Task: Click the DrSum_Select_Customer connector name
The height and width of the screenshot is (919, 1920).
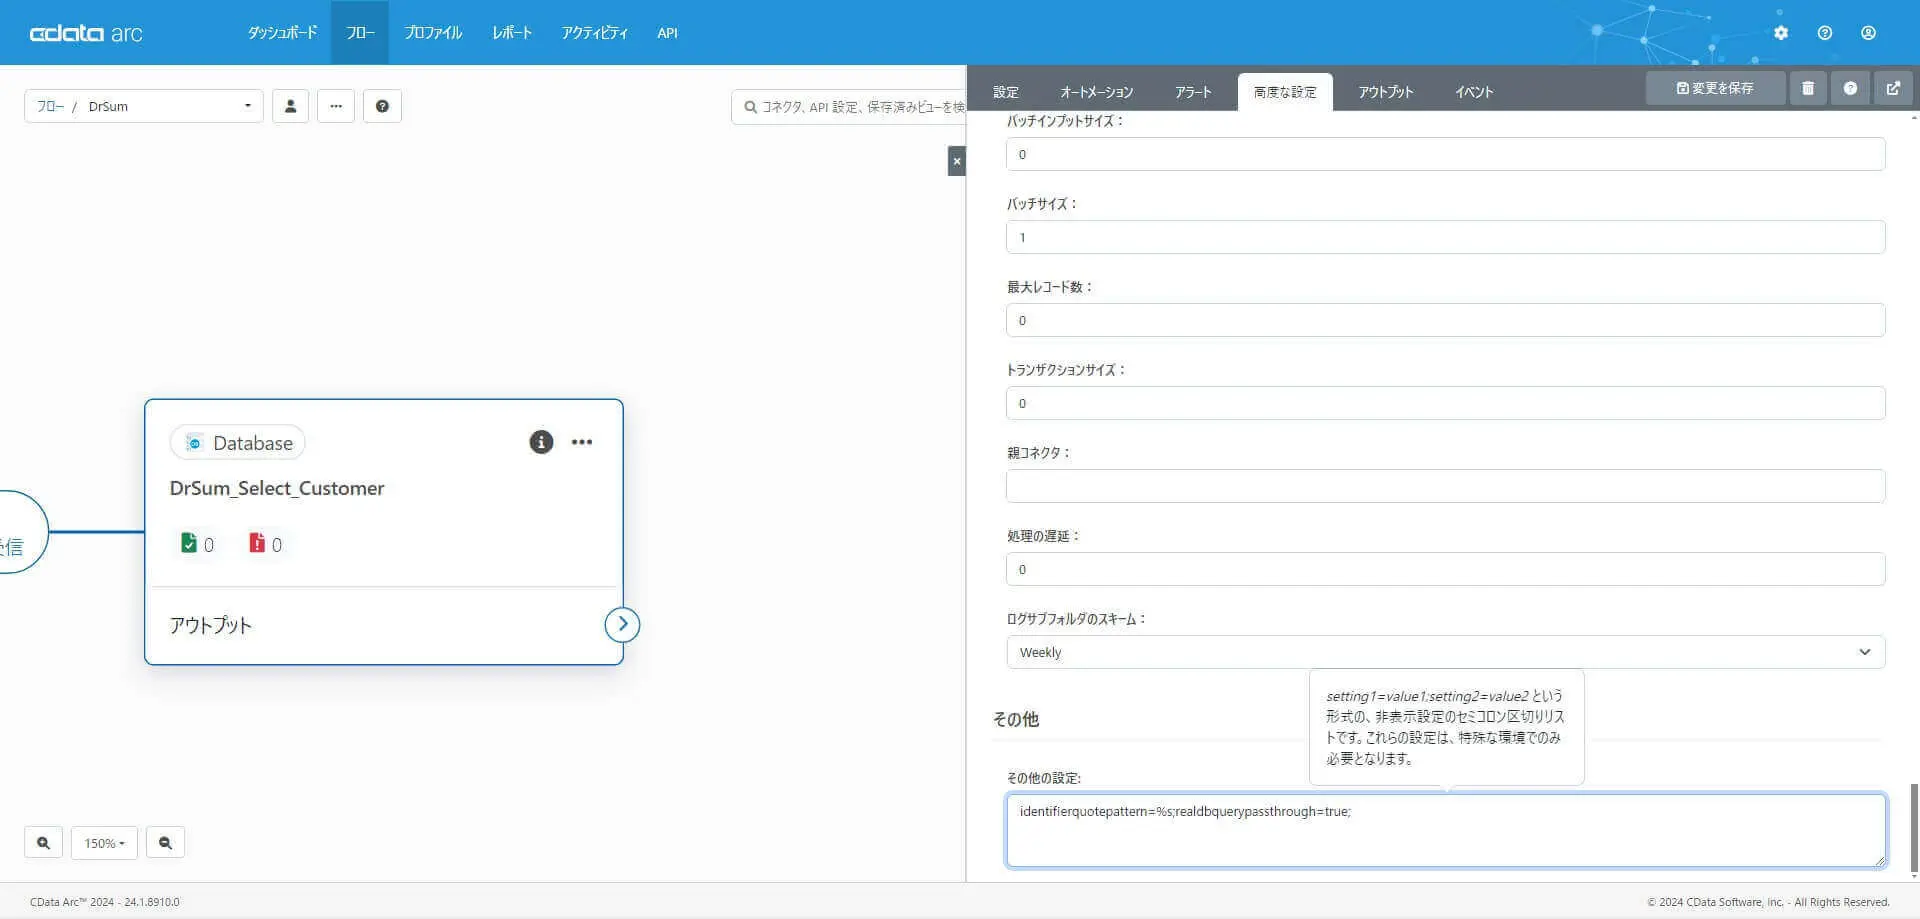Action: coord(277,488)
